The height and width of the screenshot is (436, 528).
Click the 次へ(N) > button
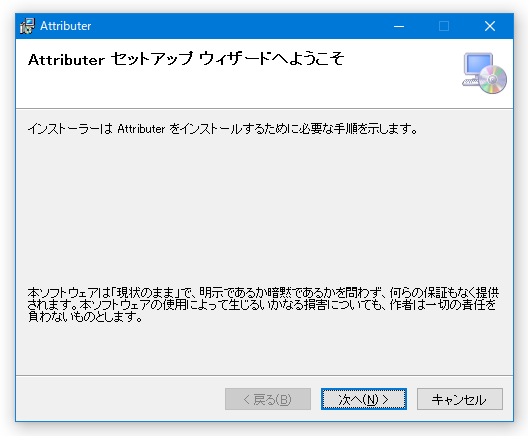pyautogui.click(x=364, y=399)
